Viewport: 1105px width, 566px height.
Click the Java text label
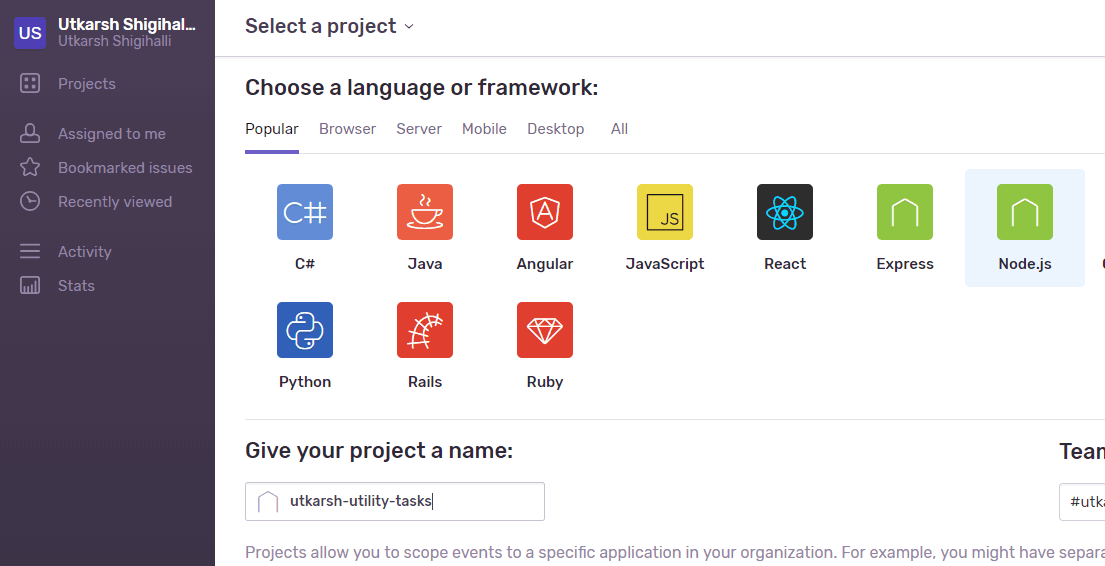(424, 264)
